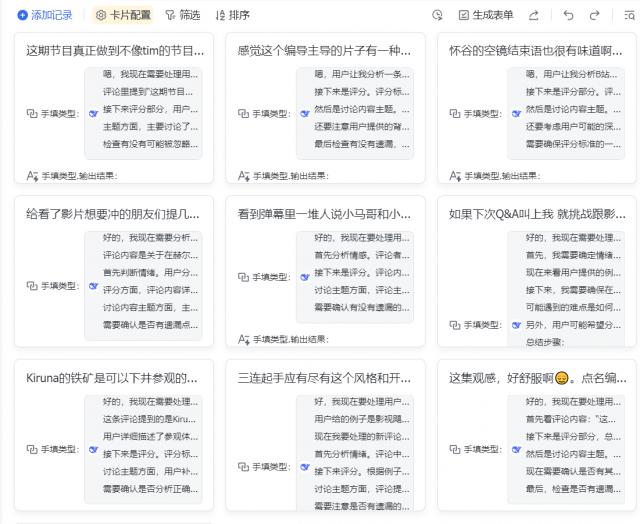
Task: Click the history clock icon in toolbar
Action: point(437,15)
